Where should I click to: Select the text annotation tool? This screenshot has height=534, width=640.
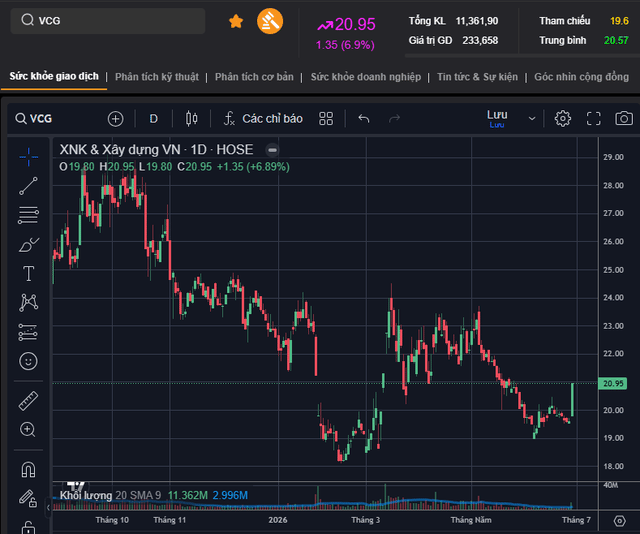coord(29,274)
